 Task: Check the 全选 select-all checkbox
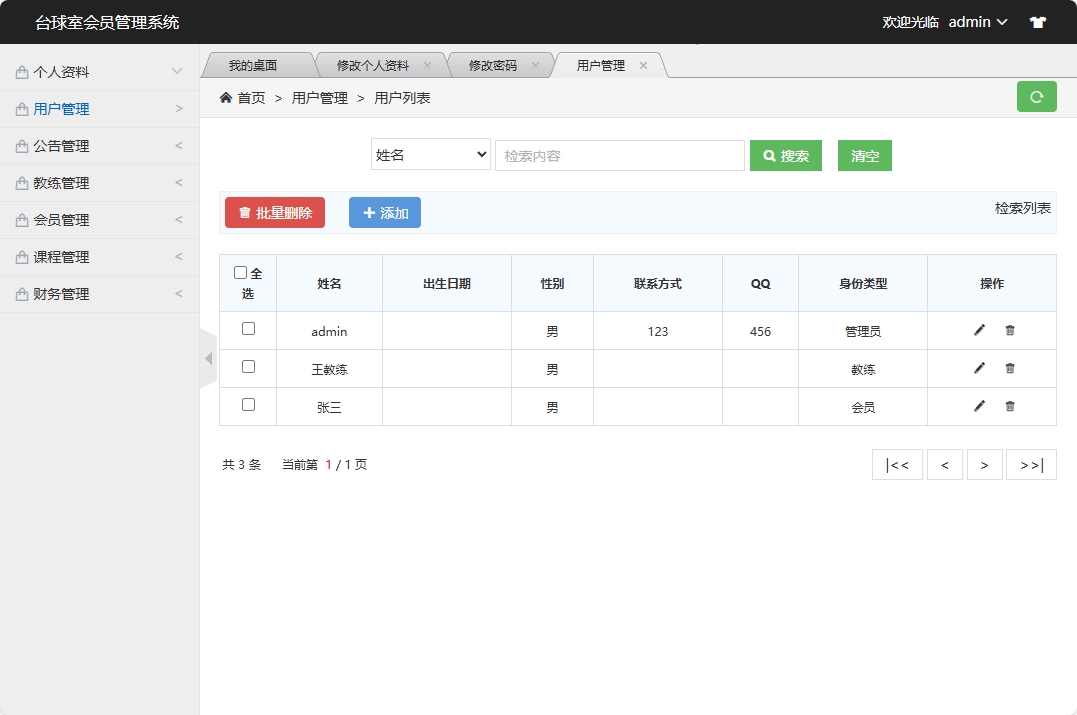(x=240, y=271)
